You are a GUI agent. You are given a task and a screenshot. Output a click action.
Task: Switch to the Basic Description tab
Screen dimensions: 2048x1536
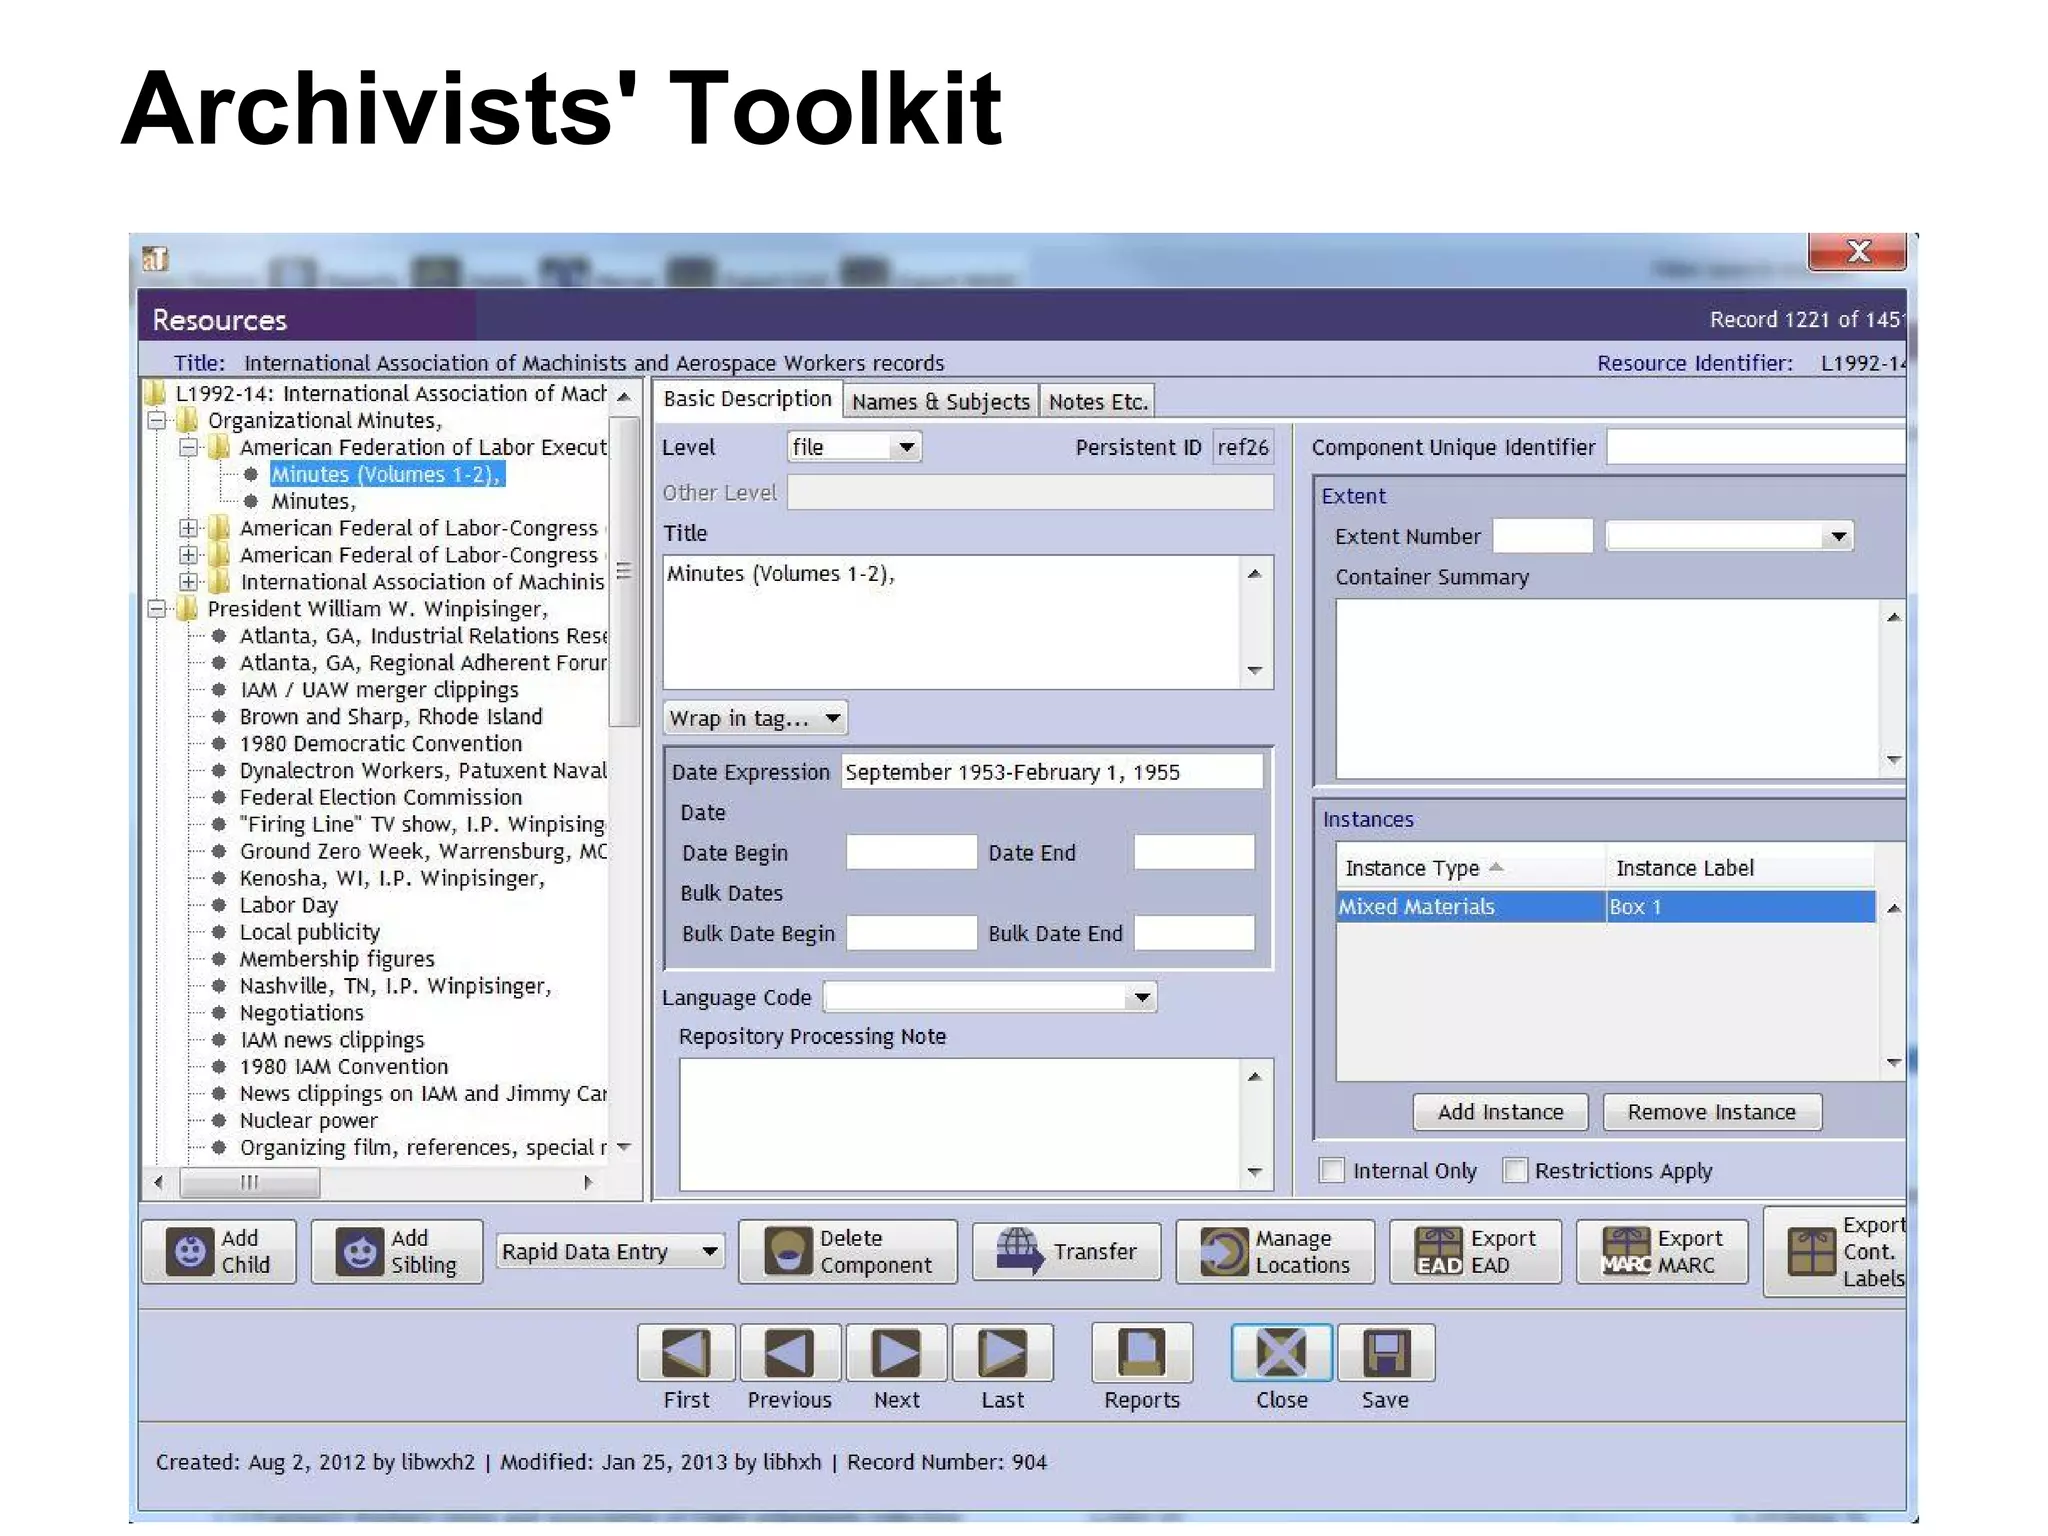tap(747, 399)
